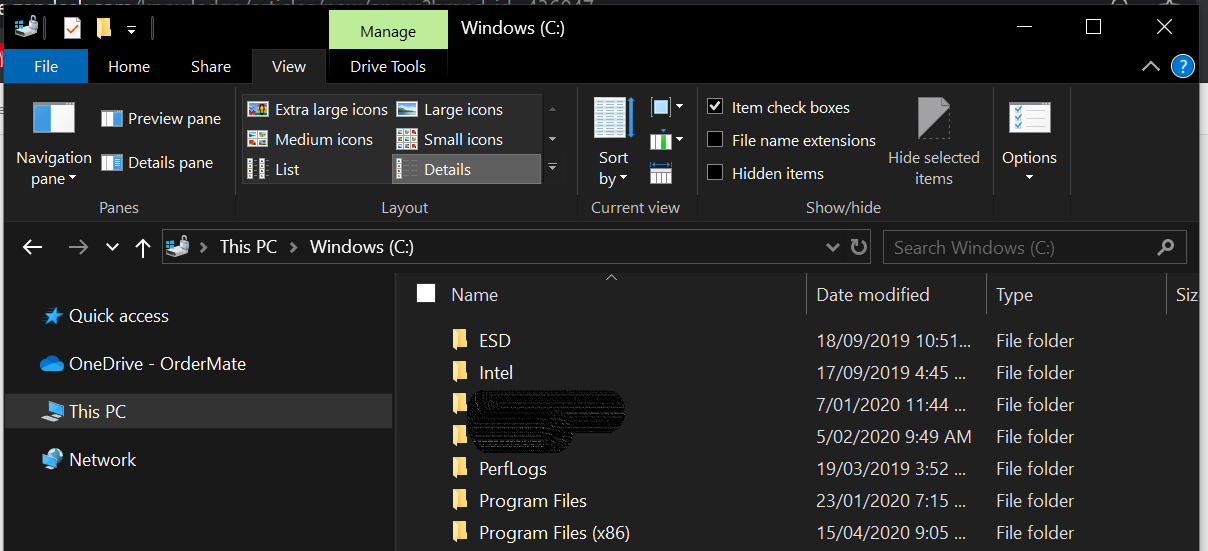The width and height of the screenshot is (1208, 551).
Task: Toggle the Preview pane
Action: pos(161,119)
